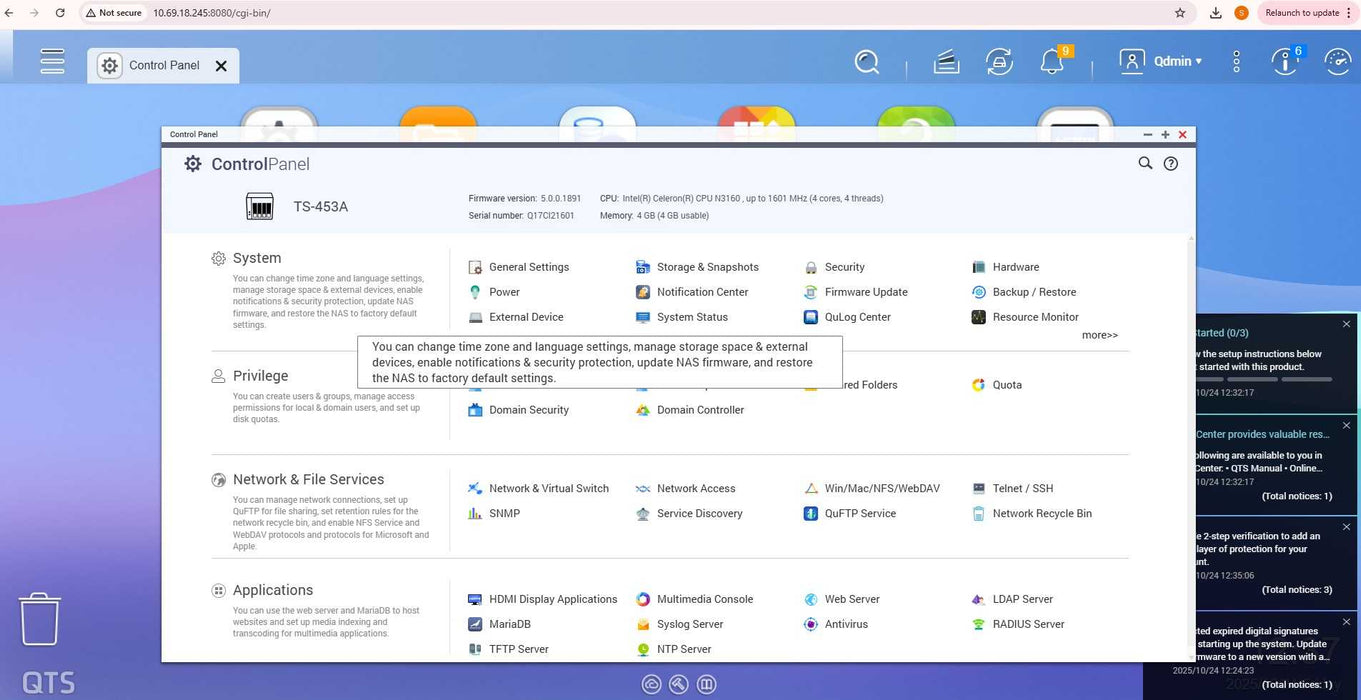The height and width of the screenshot is (700, 1361).
Task: Close the Control Panel taskbar tab
Action: point(221,66)
